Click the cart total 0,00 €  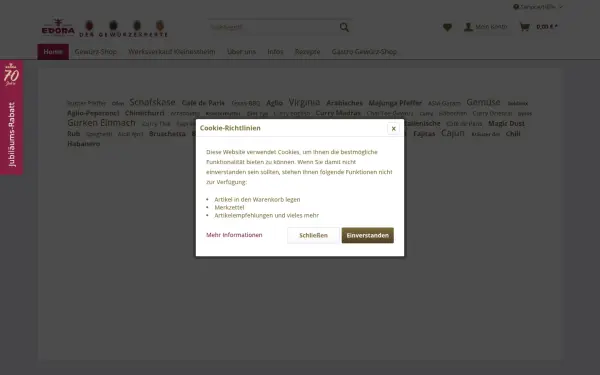(546, 27)
